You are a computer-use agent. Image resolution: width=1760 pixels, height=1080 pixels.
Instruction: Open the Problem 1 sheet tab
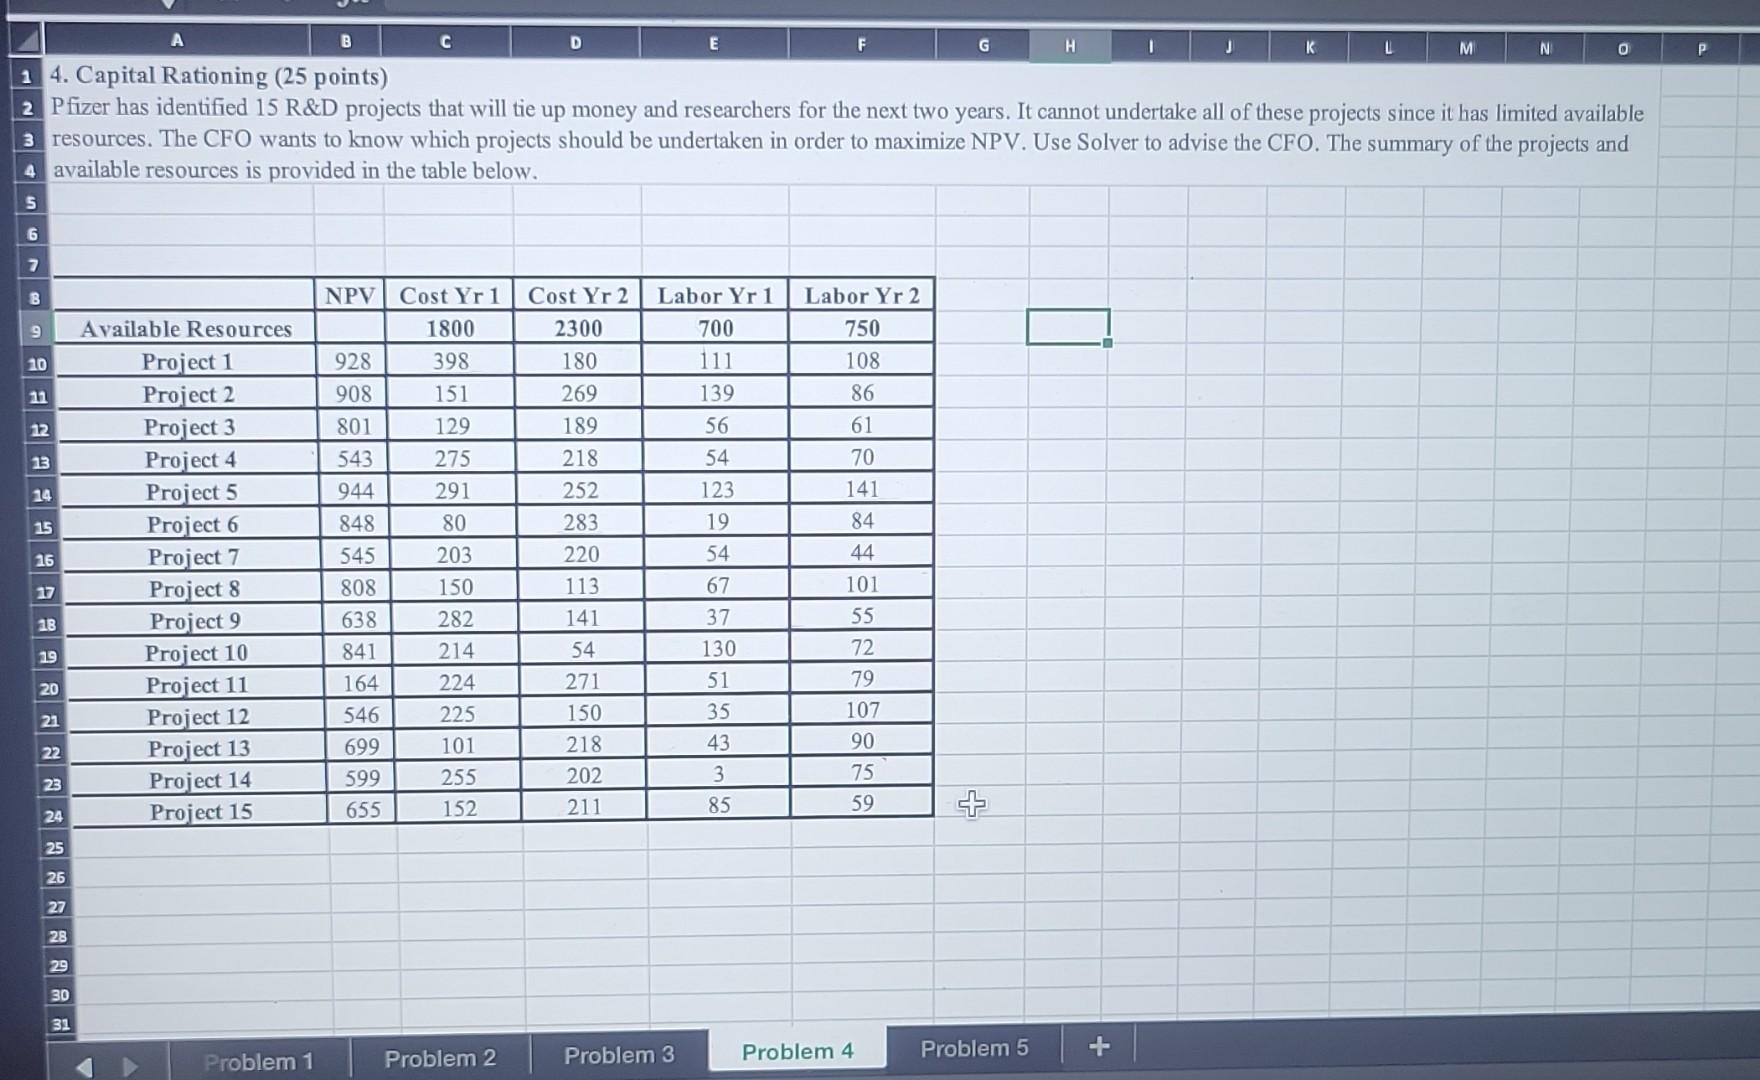(259, 1061)
